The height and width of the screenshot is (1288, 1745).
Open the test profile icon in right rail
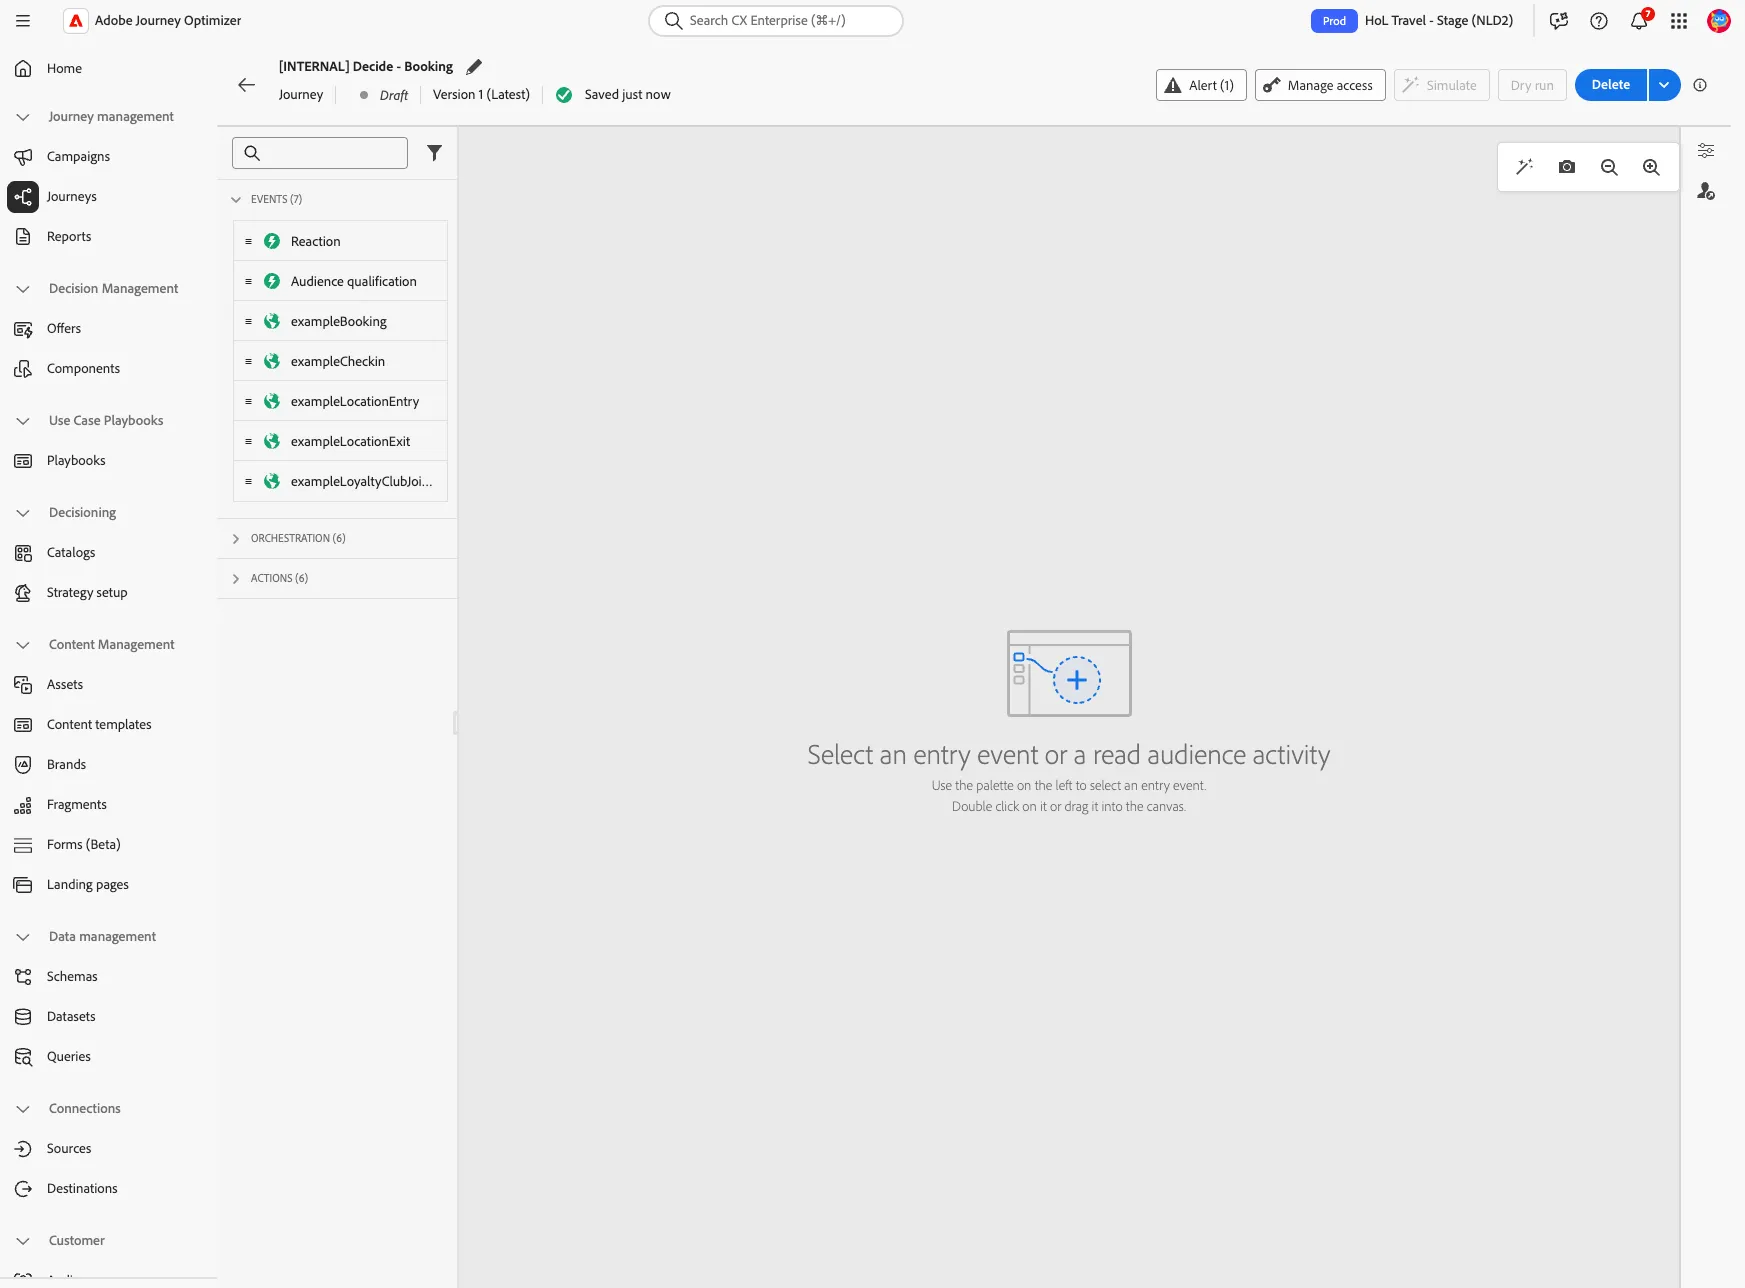[x=1706, y=191]
